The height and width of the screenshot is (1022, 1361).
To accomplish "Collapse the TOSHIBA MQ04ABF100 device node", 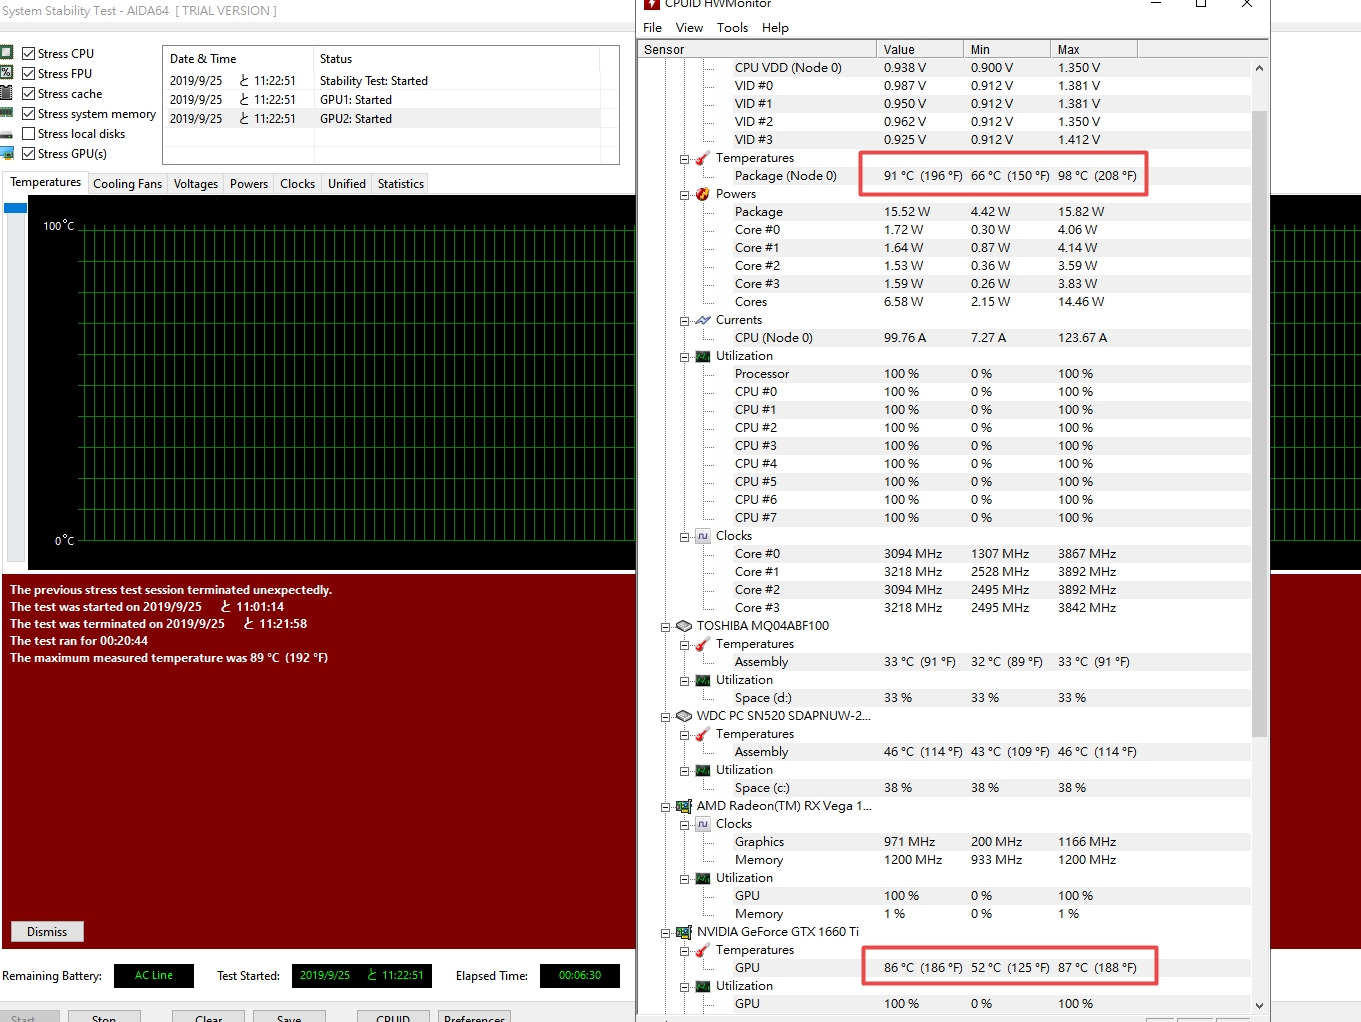I will (666, 627).
